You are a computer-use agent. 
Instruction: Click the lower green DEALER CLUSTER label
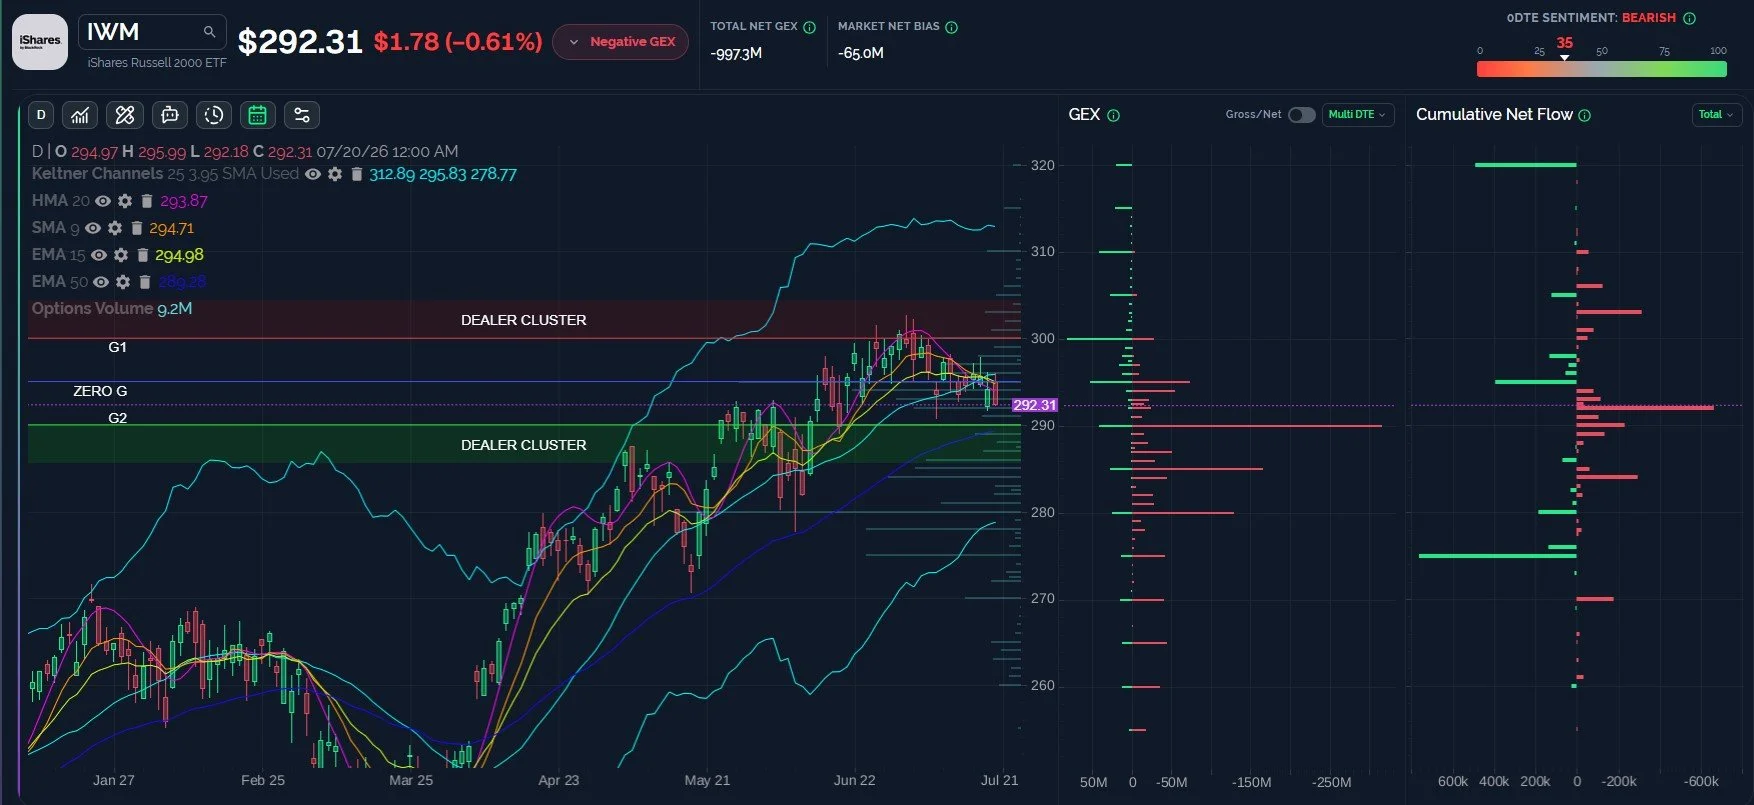(x=524, y=445)
